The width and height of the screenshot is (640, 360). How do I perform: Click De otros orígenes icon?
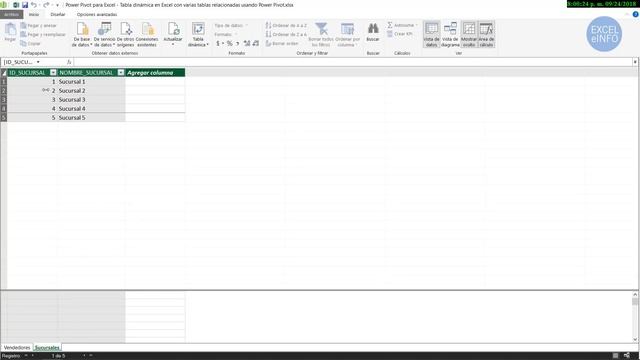(125, 29)
